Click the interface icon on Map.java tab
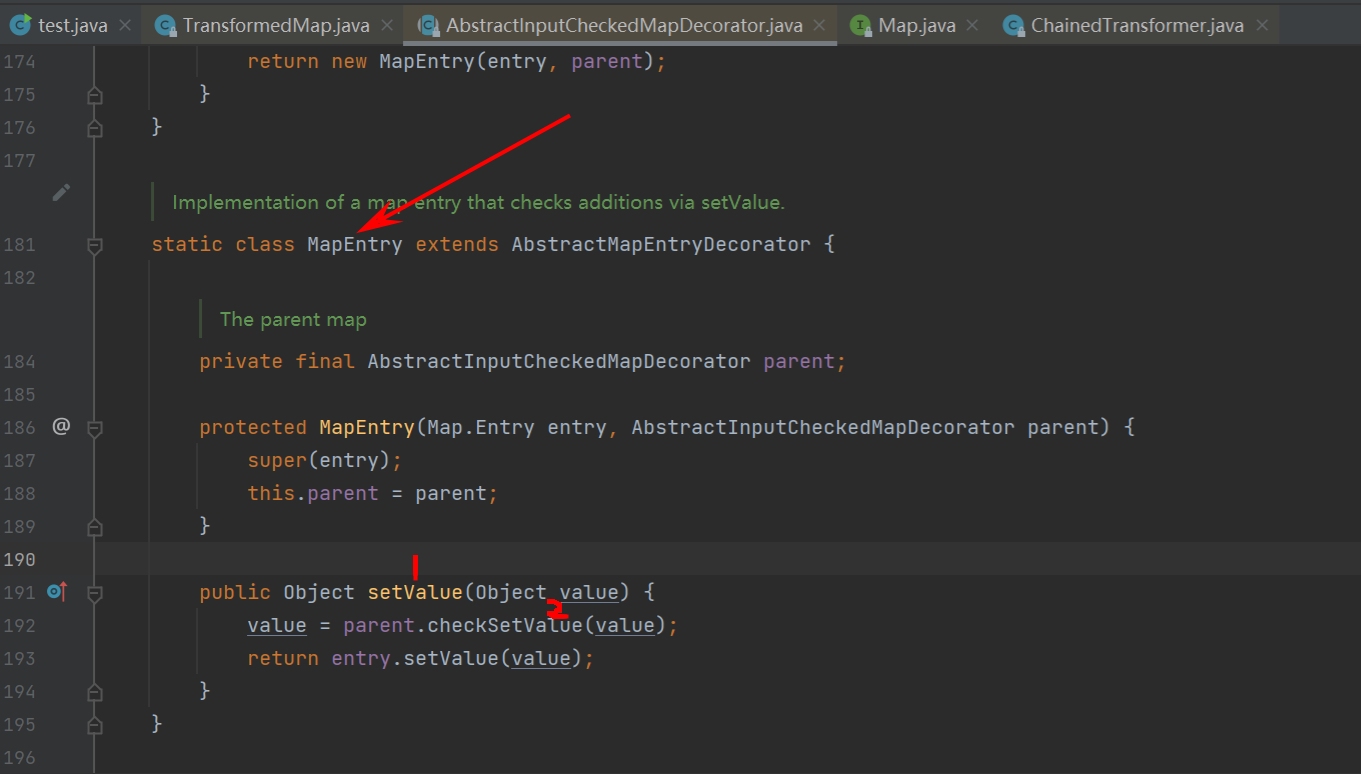The width and height of the screenshot is (1361, 774). (x=860, y=25)
